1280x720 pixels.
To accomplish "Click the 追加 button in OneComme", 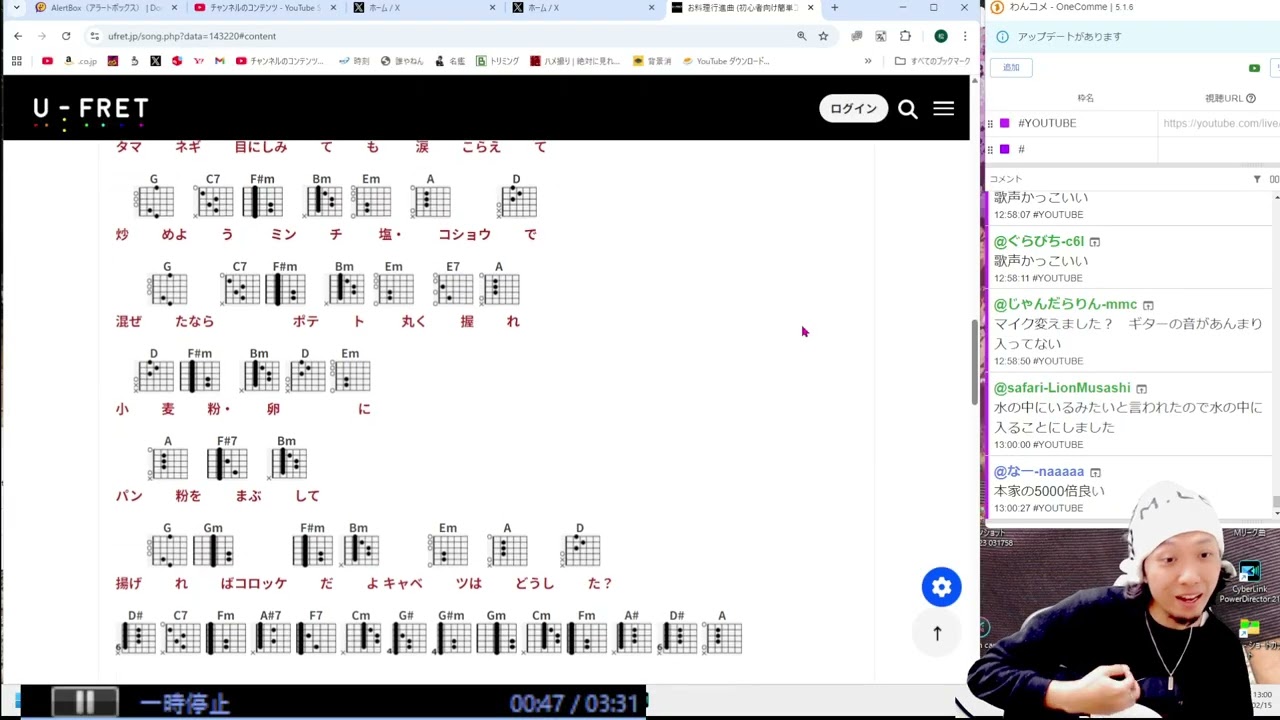I will 1011,68.
